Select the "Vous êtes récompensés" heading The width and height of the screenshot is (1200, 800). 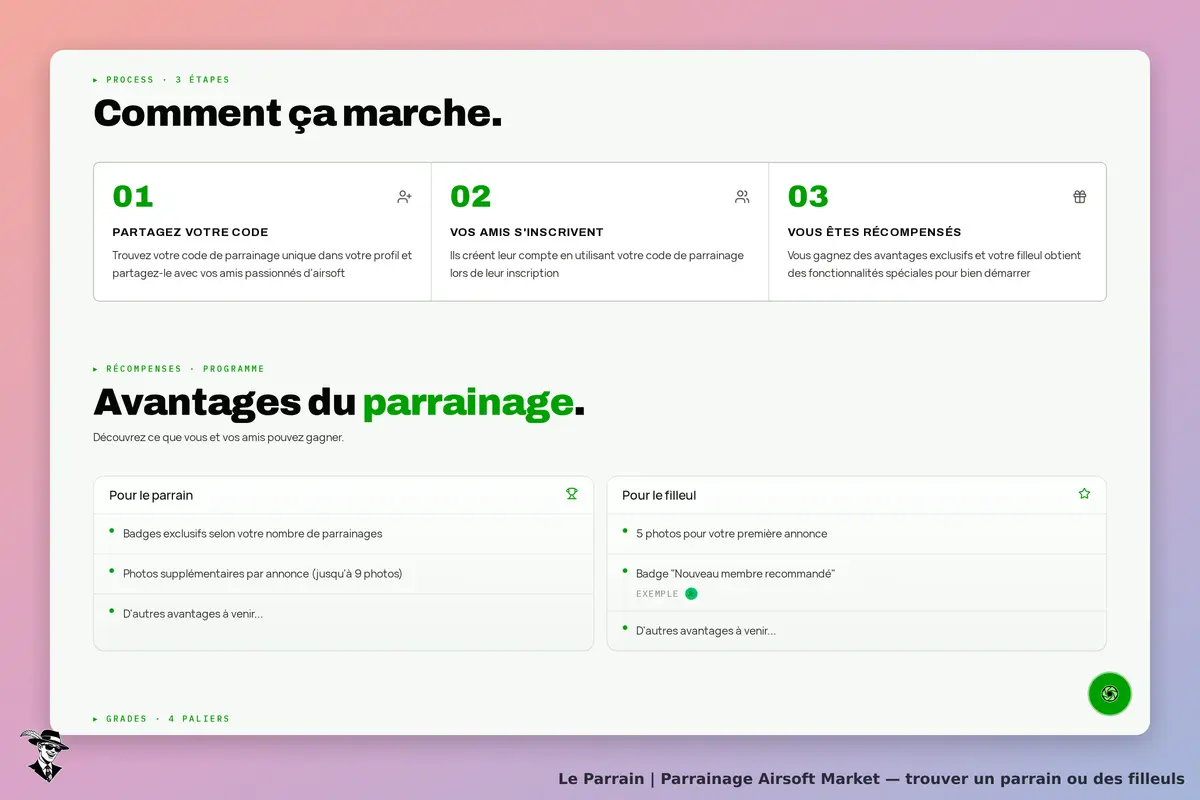874,232
